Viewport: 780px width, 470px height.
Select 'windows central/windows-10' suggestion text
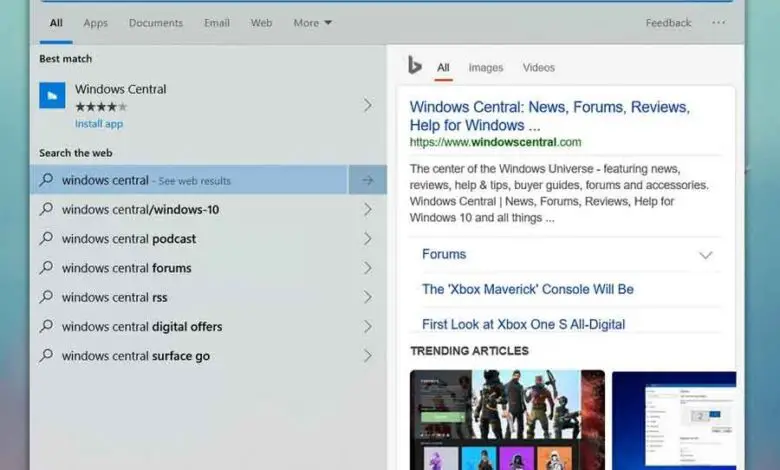point(140,209)
